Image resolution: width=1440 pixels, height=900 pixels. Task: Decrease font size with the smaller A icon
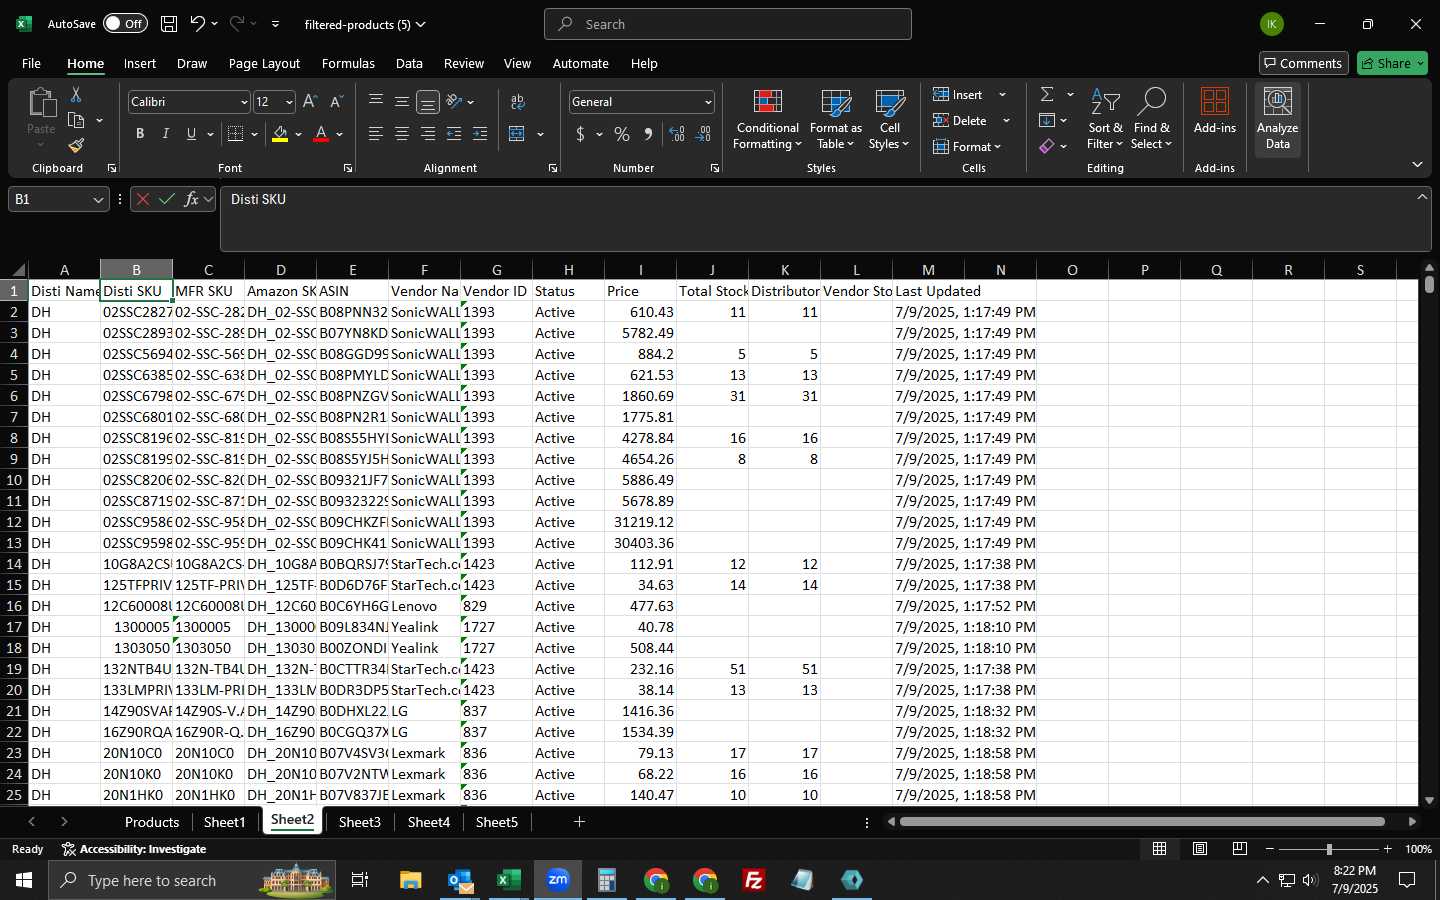(336, 102)
